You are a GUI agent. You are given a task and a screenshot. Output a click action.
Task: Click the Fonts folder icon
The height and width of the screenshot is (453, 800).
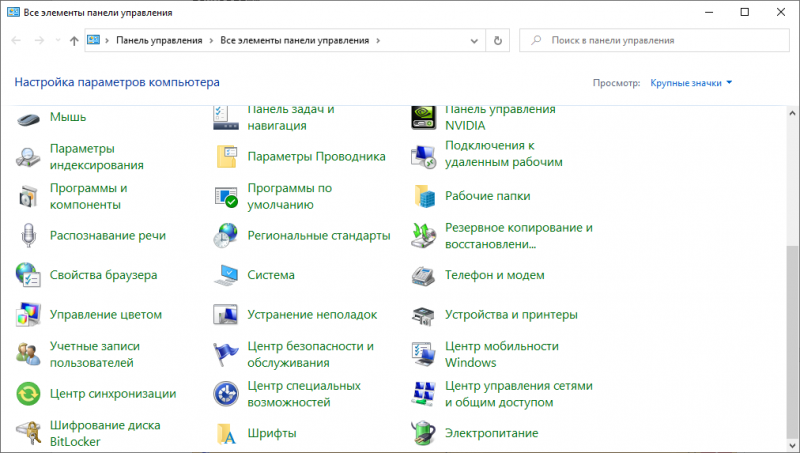coord(226,434)
